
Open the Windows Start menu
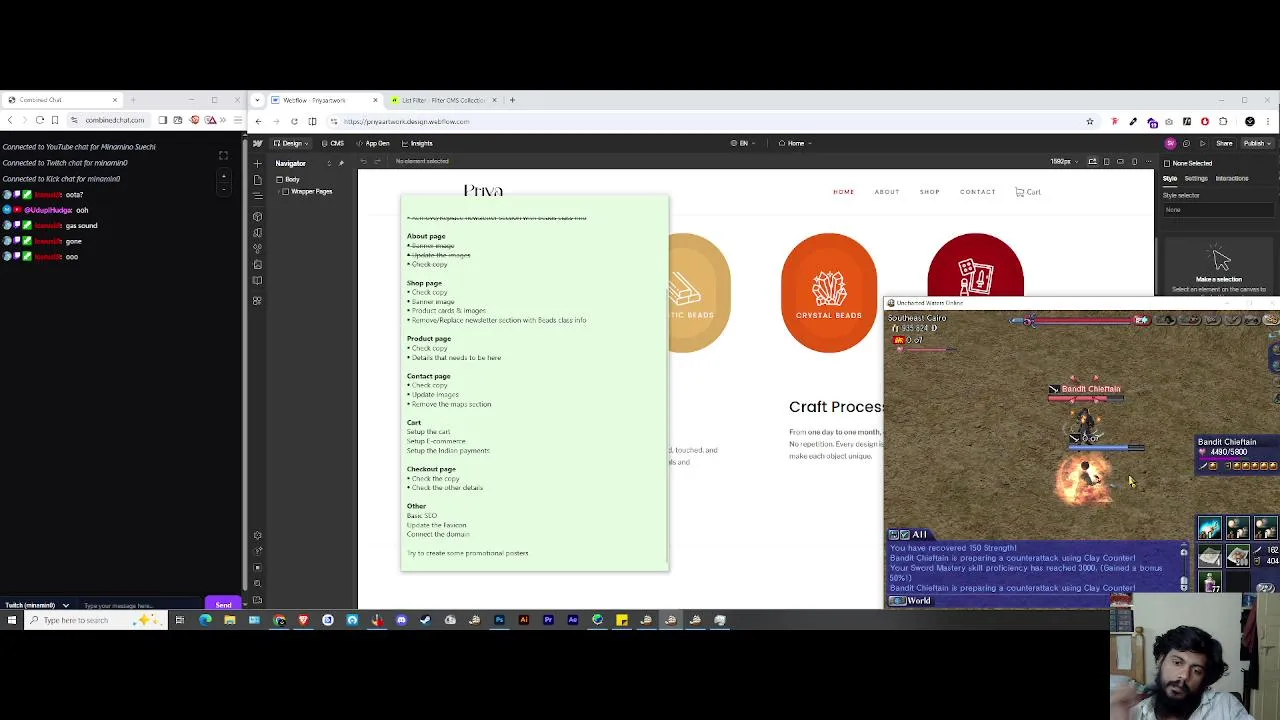(x=12, y=620)
